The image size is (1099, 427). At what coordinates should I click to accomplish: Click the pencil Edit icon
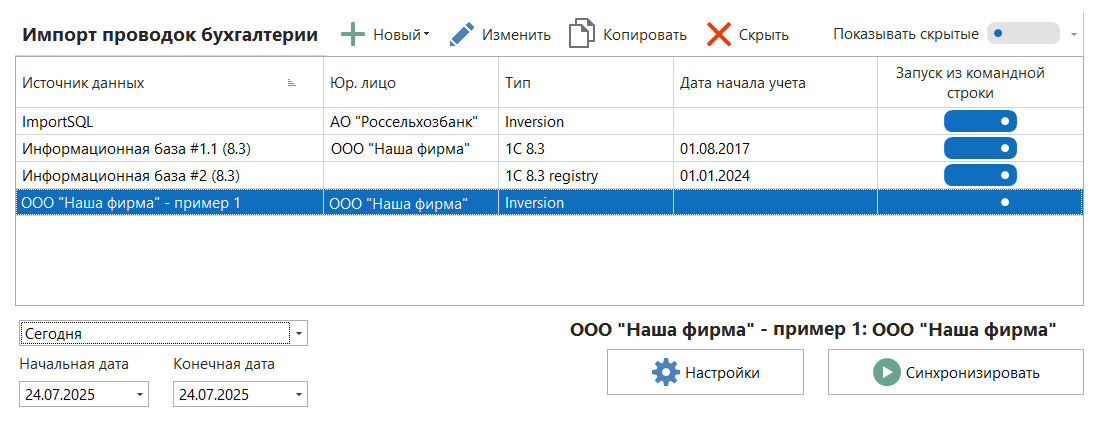[461, 35]
